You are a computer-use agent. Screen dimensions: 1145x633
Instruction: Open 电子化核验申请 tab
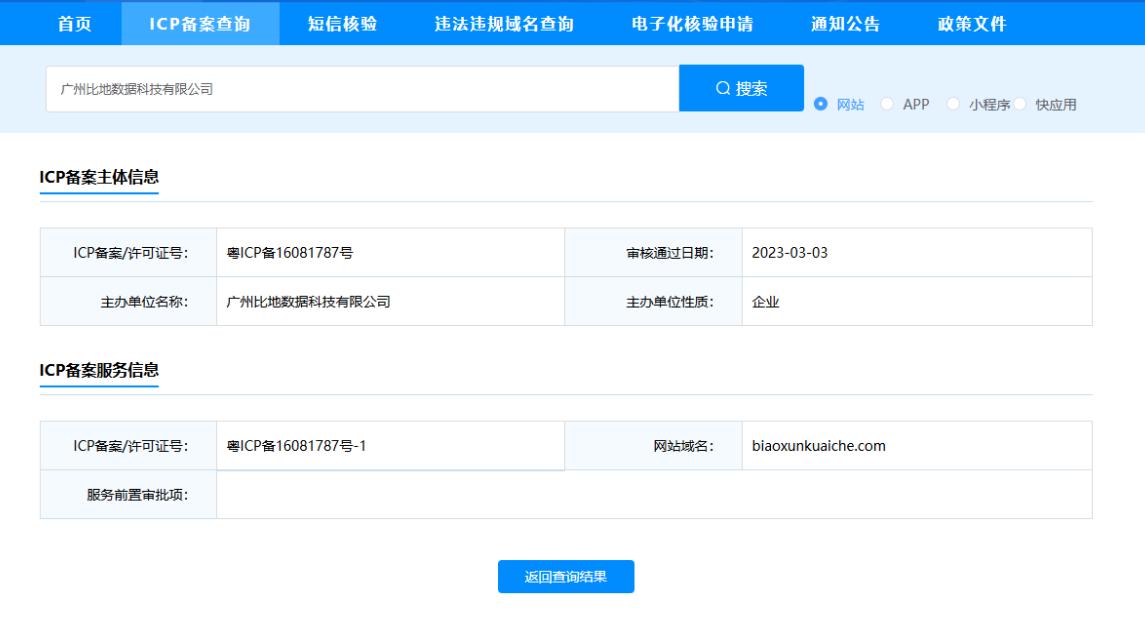point(692,23)
